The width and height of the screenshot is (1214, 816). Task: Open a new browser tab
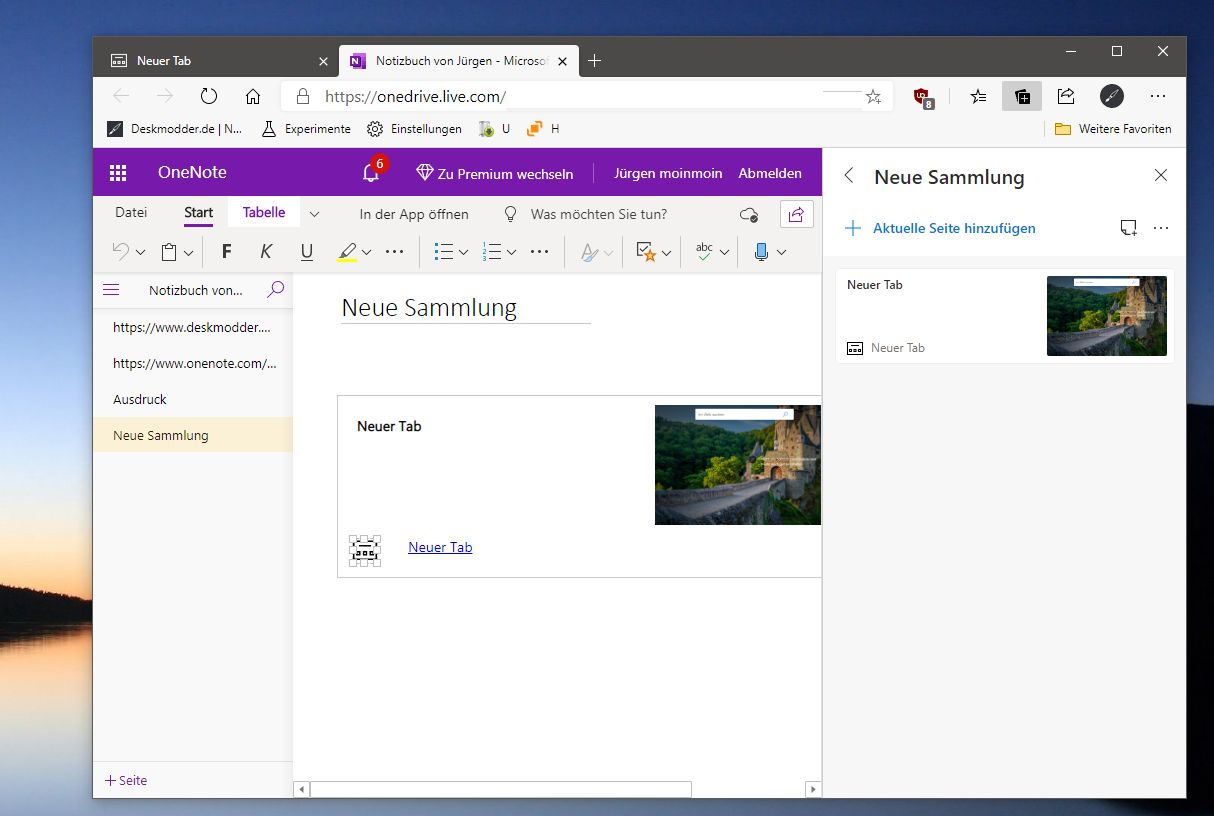pos(594,61)
